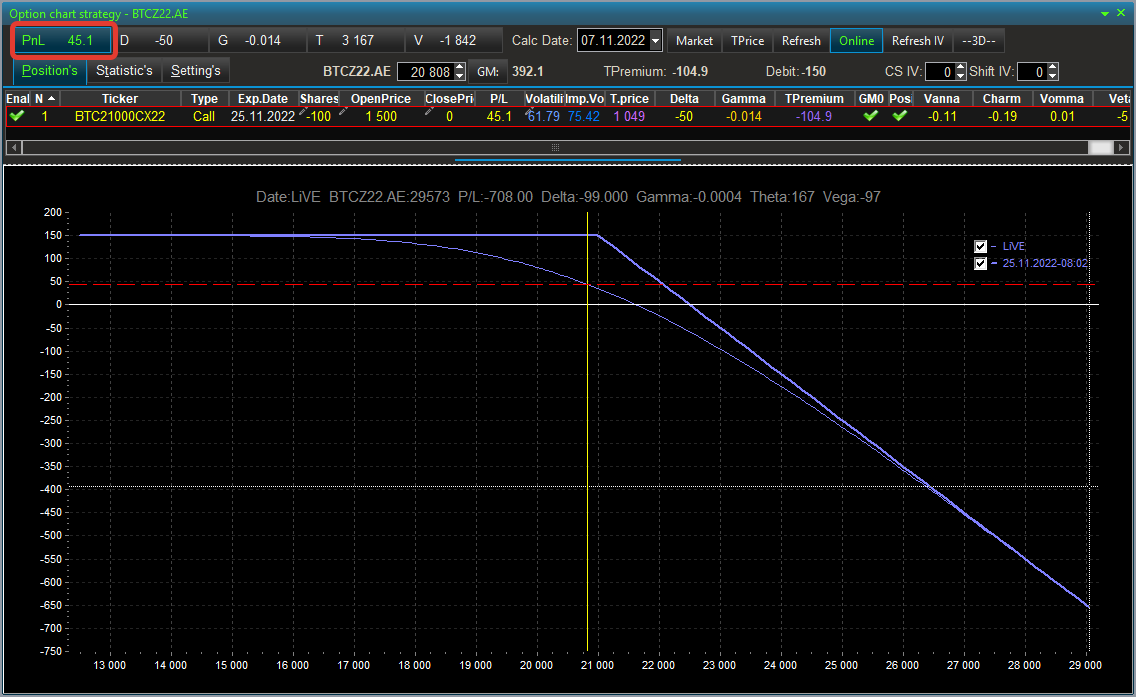Screen dimensions: 1136x697
Task: Toggle the LIVE legend checkbox
Action: click(x=980, y=246)
